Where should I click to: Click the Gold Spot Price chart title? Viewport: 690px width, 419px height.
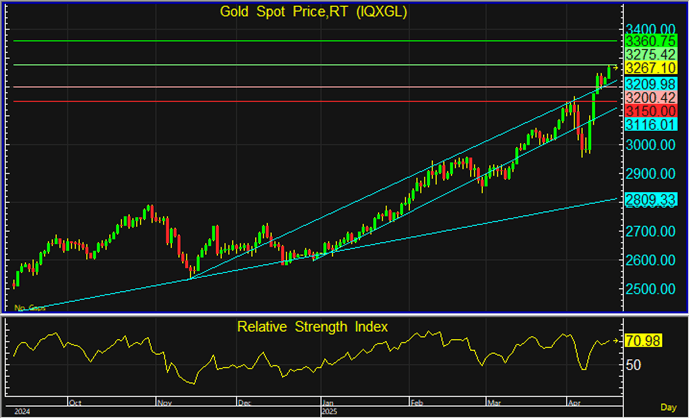[312, 12]
